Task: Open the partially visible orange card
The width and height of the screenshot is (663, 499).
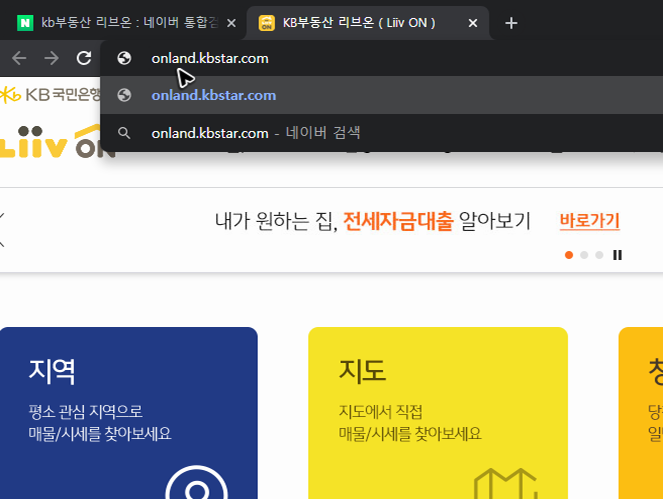Action: 641,413
